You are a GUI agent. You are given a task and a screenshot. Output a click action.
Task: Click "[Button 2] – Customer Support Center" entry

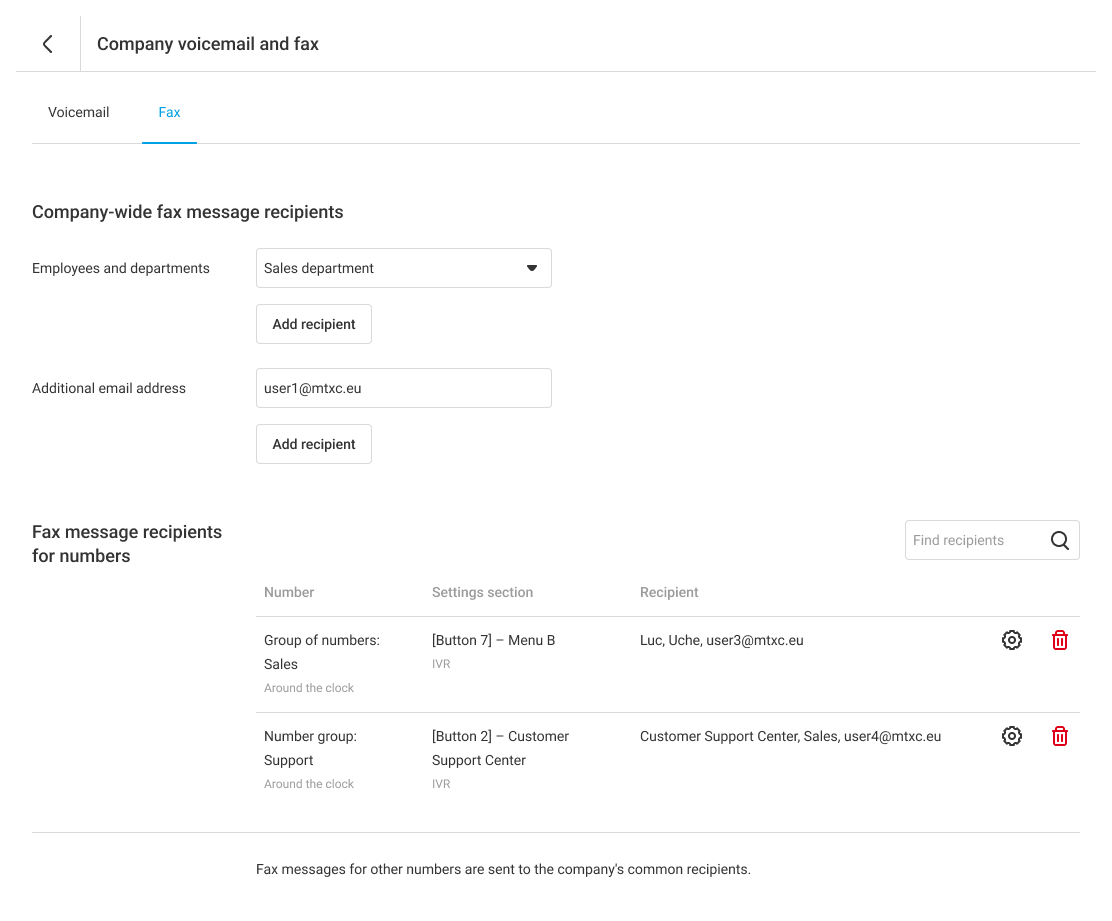point(500,748)
